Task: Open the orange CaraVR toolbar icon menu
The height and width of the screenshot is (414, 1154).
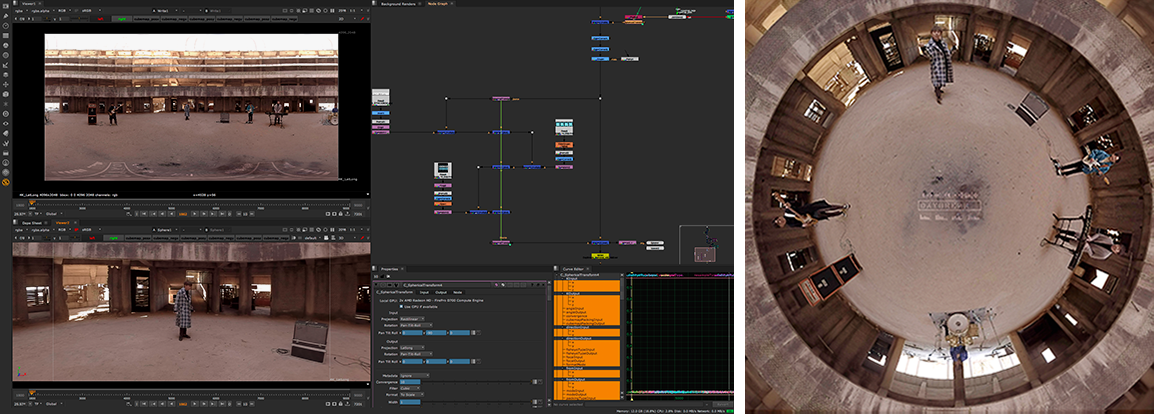Action: (x=6, y=182)
